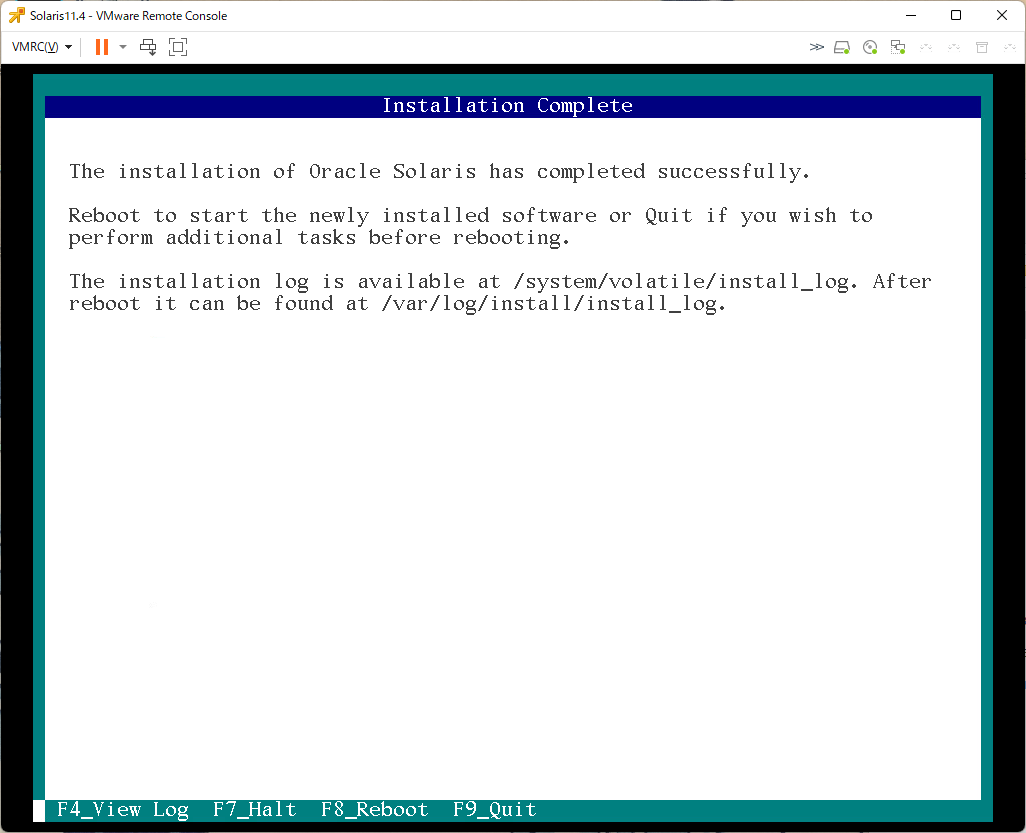Click the Installation Complete title bar
The height and width of the screenshot is (833, 1026).
(512, 106)
